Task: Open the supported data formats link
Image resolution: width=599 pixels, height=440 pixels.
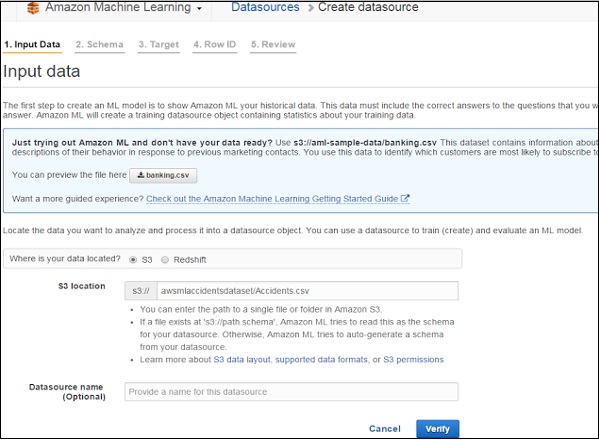Action: (321, 360)
